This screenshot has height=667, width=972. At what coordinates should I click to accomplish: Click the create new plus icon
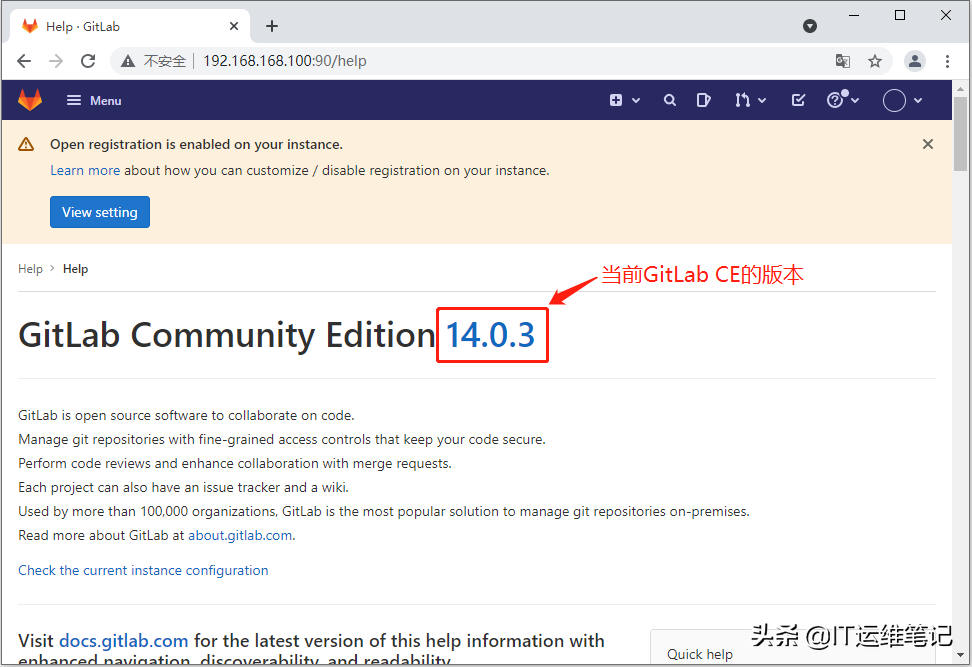[x=616, y=100]
